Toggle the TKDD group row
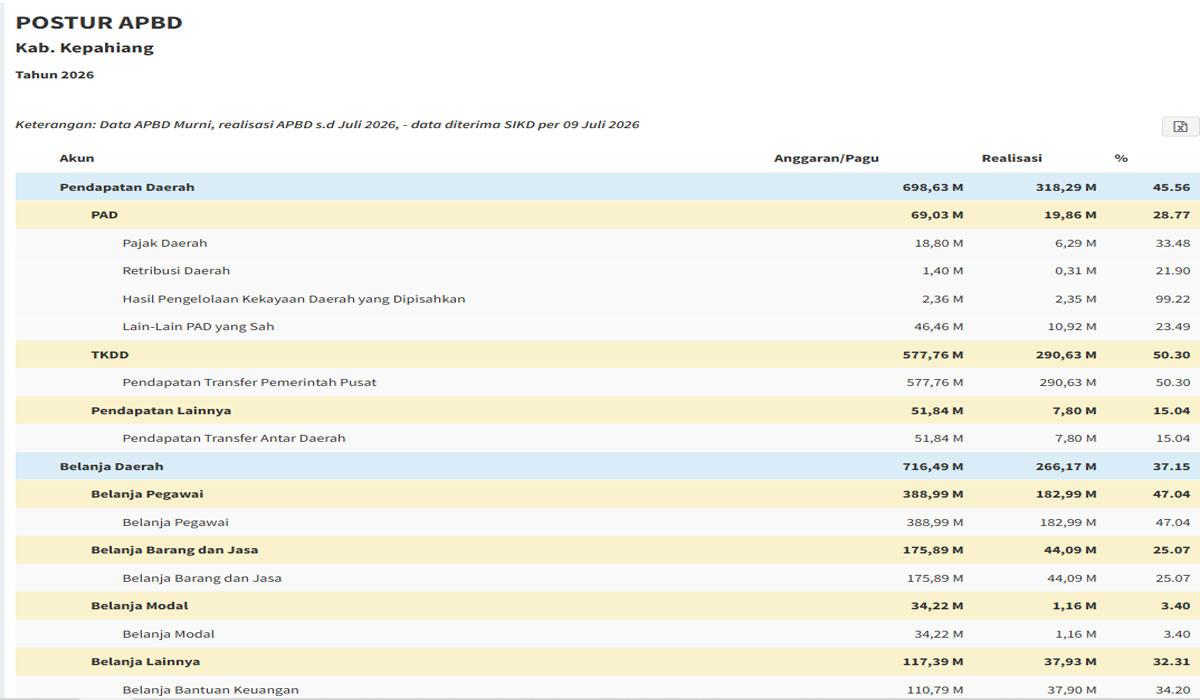 pyautogui.click(x=608, y=355)
